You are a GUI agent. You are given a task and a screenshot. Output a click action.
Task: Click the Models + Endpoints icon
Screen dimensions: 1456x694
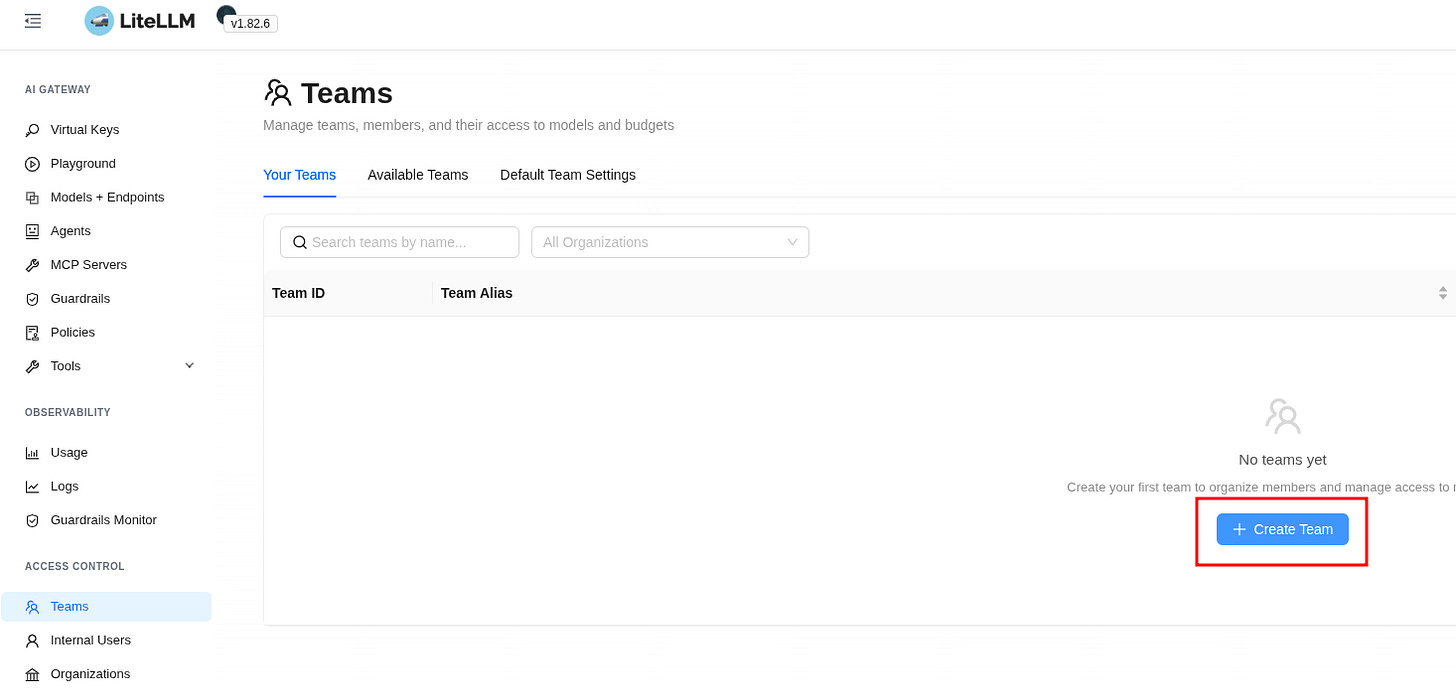[32, 198]
